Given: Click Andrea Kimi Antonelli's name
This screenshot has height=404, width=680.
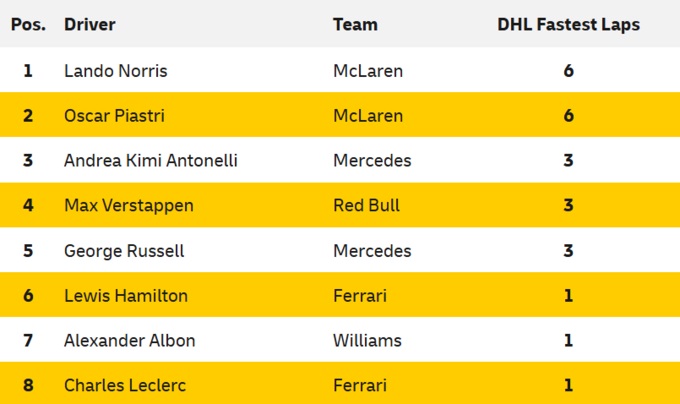Looking at the screenshot, I should coord(150,161).
